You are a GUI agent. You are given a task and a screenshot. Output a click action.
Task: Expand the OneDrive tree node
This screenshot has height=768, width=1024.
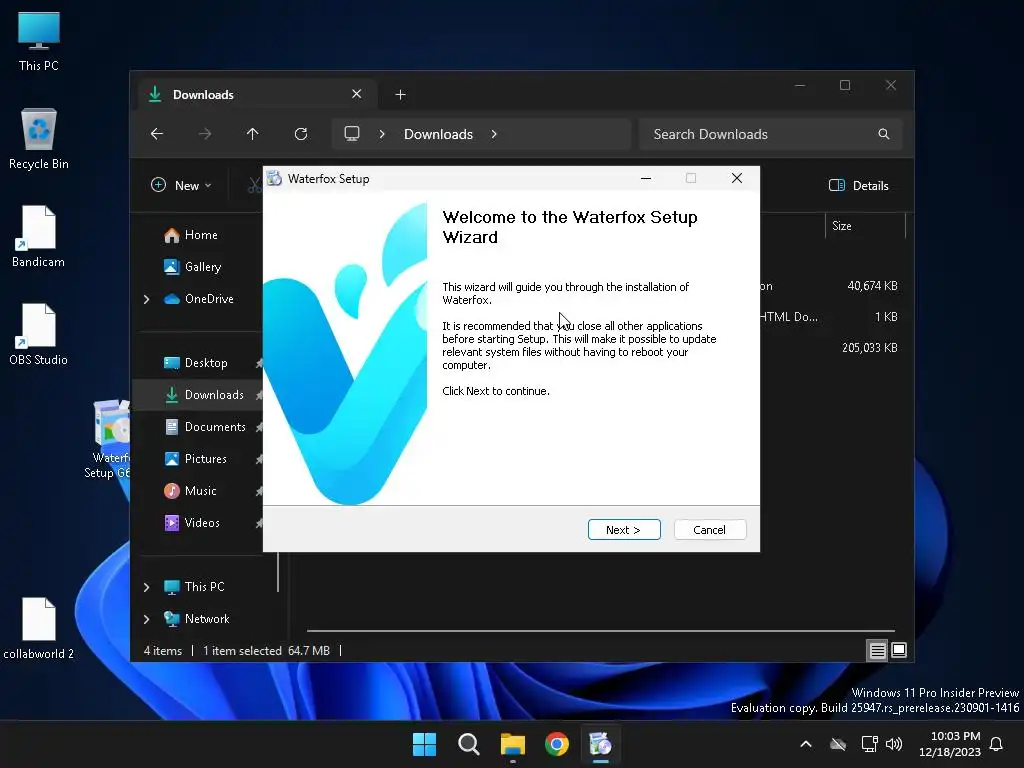(146, 299)
